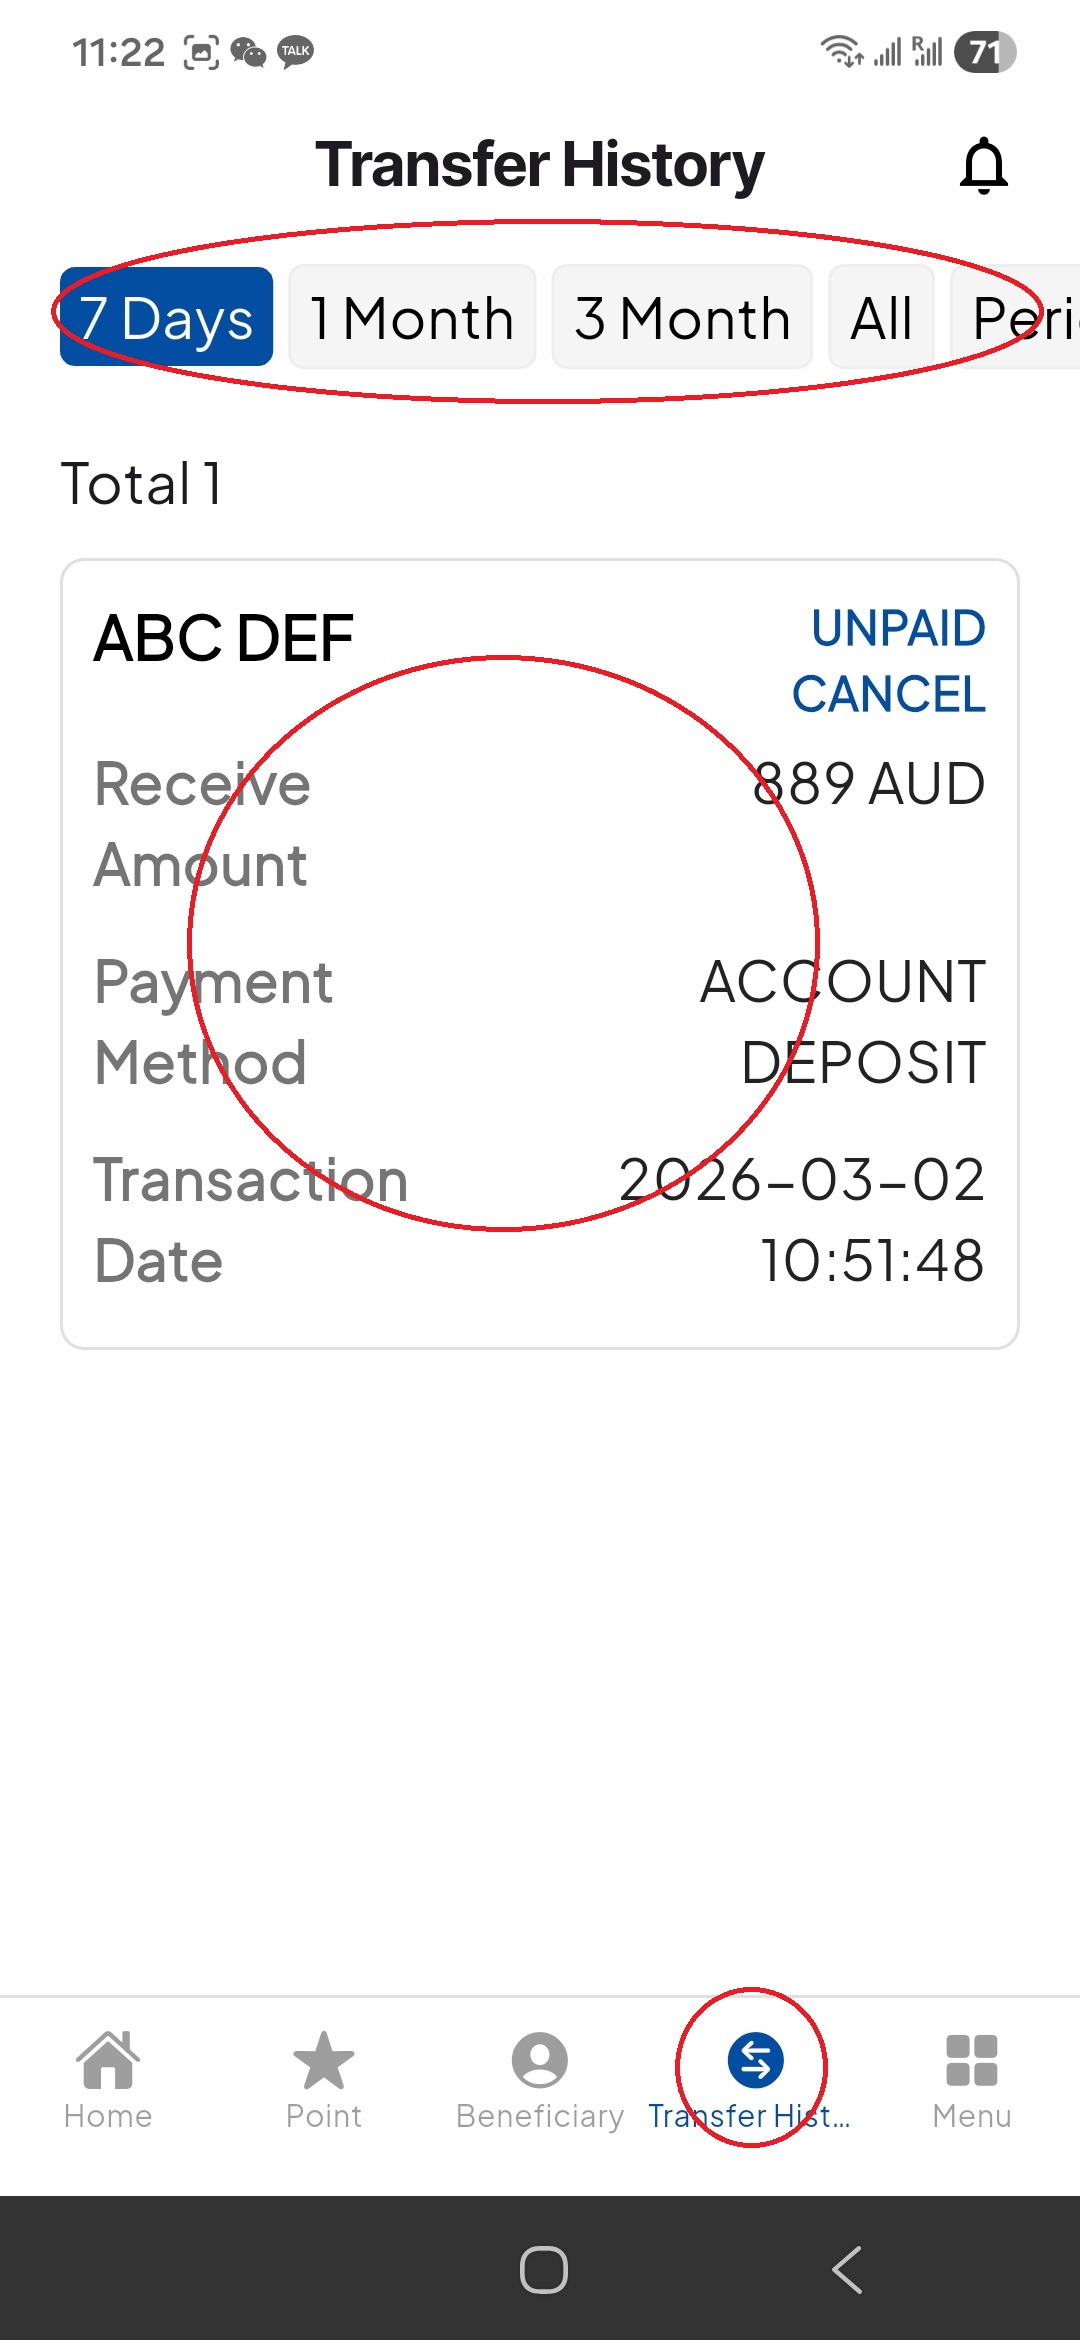Switch filter to 3 Month
The height and width of the screenshot is (2340, 1080).
(x=682, y=317)
